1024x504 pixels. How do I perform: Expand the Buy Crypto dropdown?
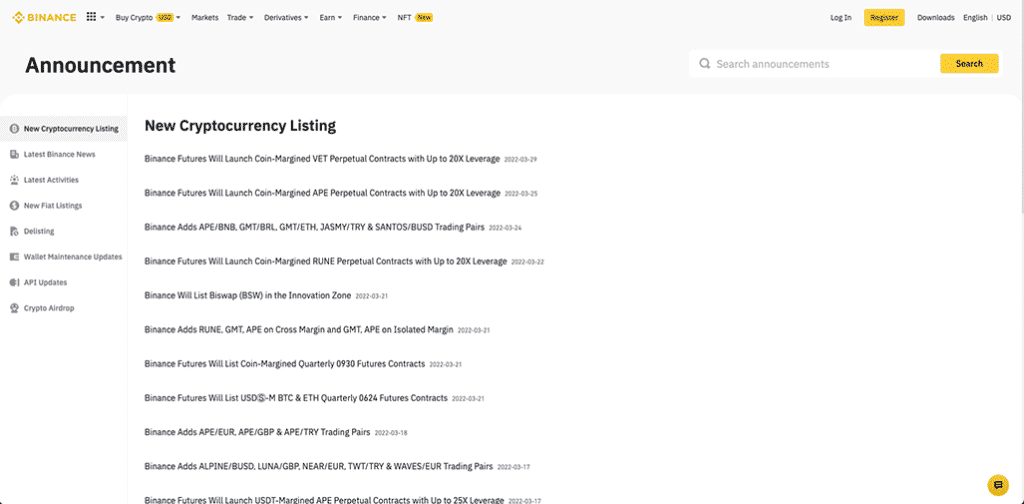pos(148,18)
